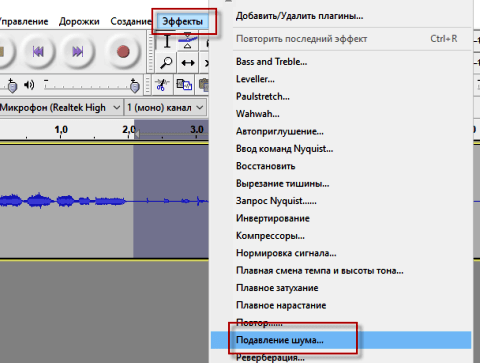Click the Cut scissors icon
480x363 pixels.
pos(162,85)
